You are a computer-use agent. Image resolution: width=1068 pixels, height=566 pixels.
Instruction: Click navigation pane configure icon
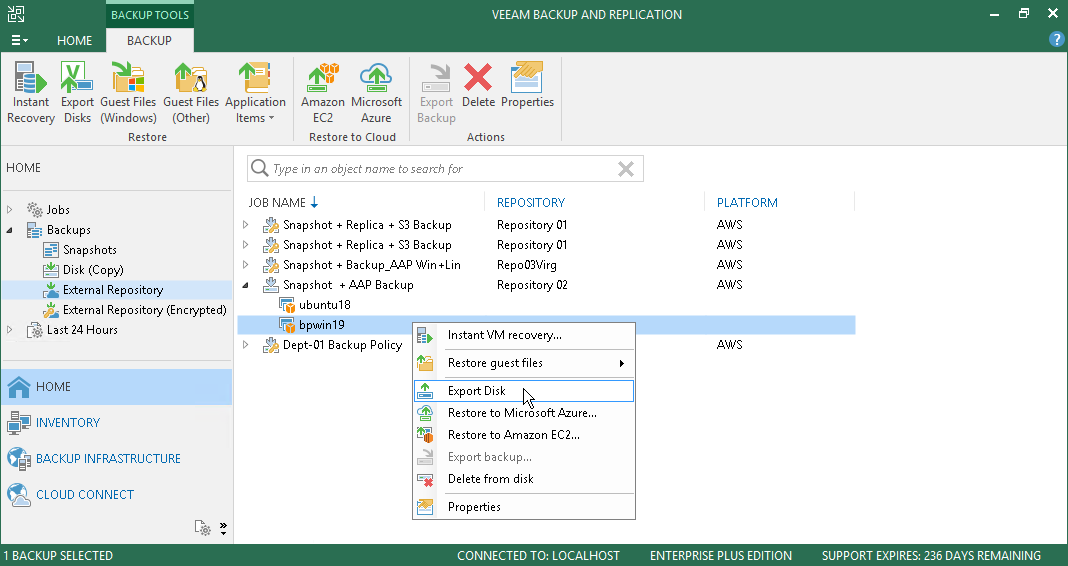tap(203, 528)
